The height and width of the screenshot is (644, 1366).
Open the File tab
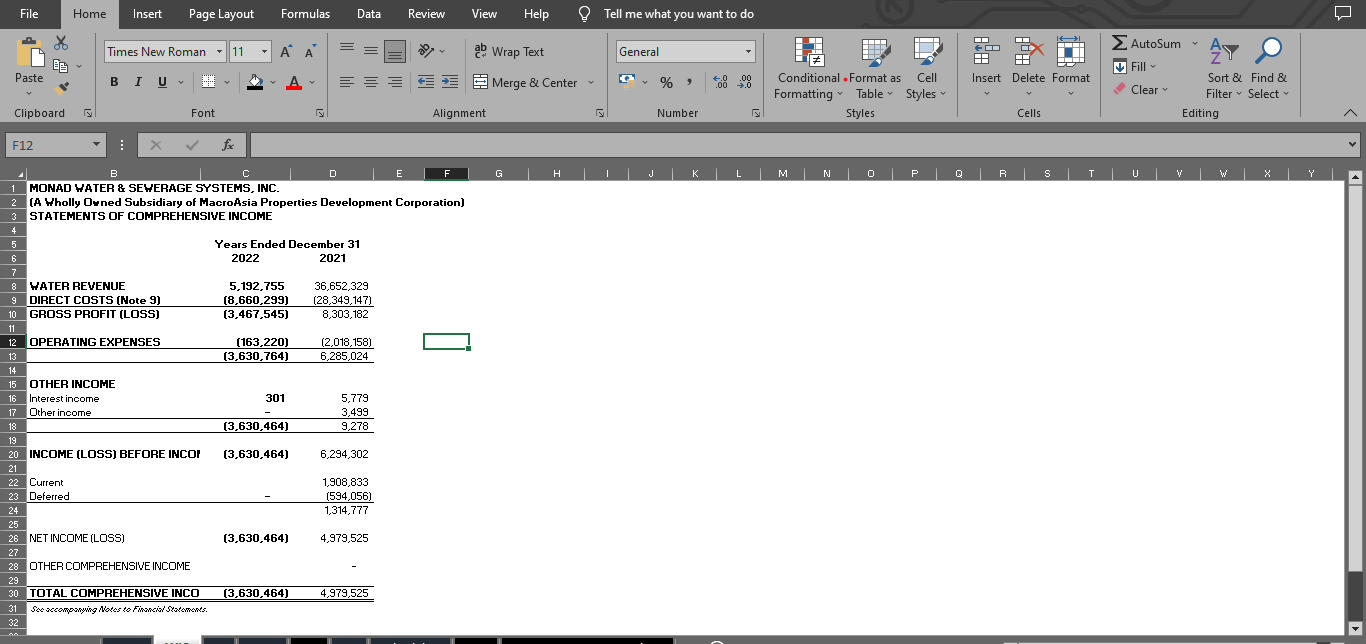[x=30, y=14]
